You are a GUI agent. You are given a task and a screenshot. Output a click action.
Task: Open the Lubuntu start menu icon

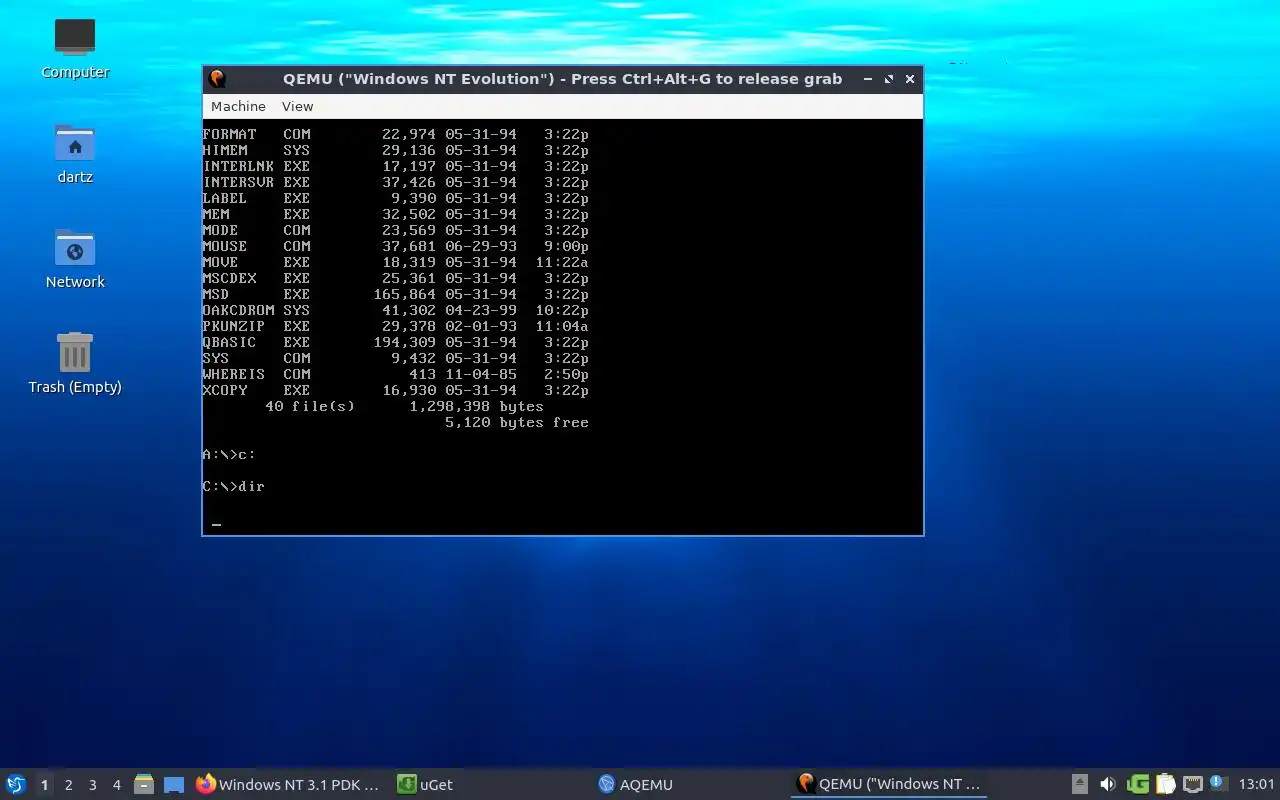click(16, 784)
